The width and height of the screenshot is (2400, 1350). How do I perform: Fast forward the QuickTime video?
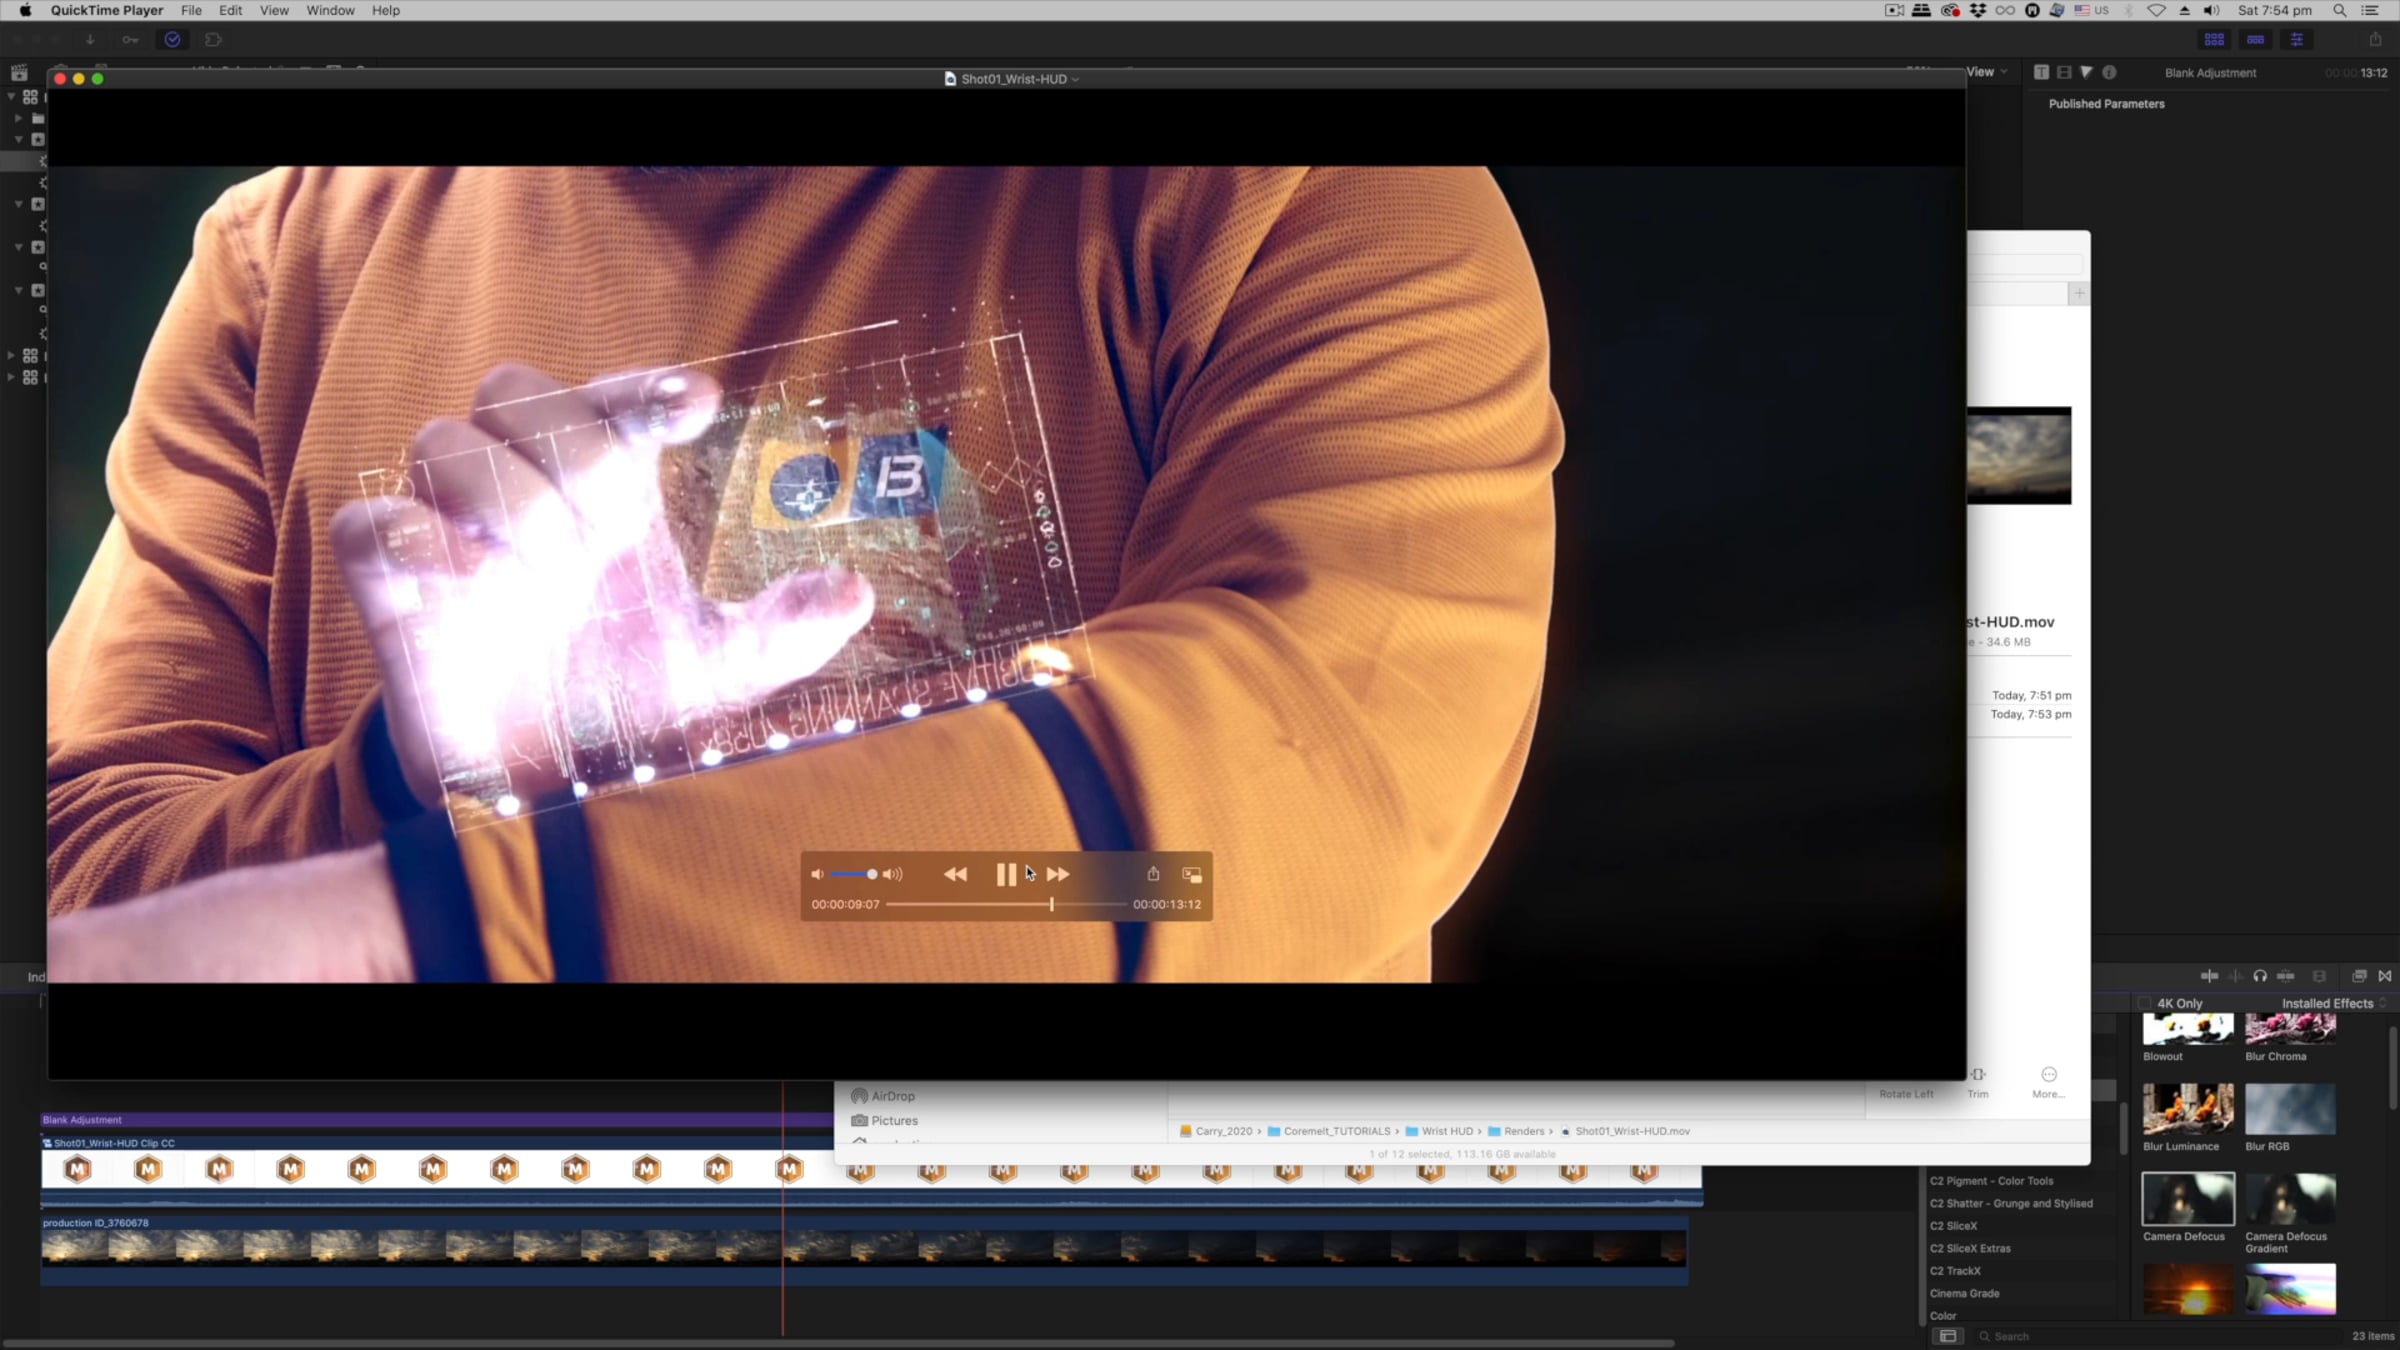tap(1058, 875)
